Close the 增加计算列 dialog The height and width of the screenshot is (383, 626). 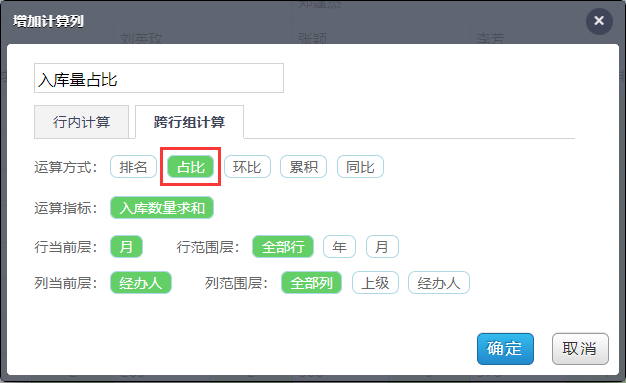pyautogui.click(x=599, y=21)
